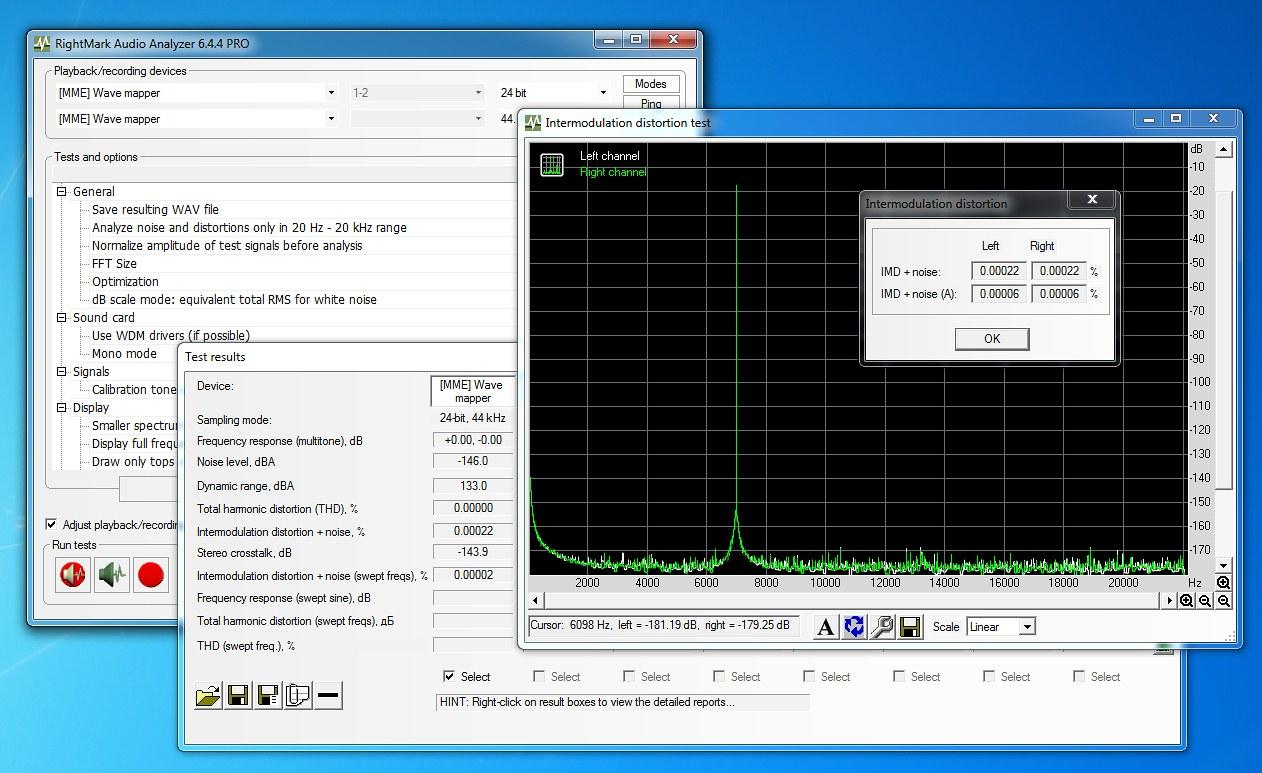Viewport: 1262px width, 773px height.
Task: Check the second Select column box
Action: (x=538, y=676)
